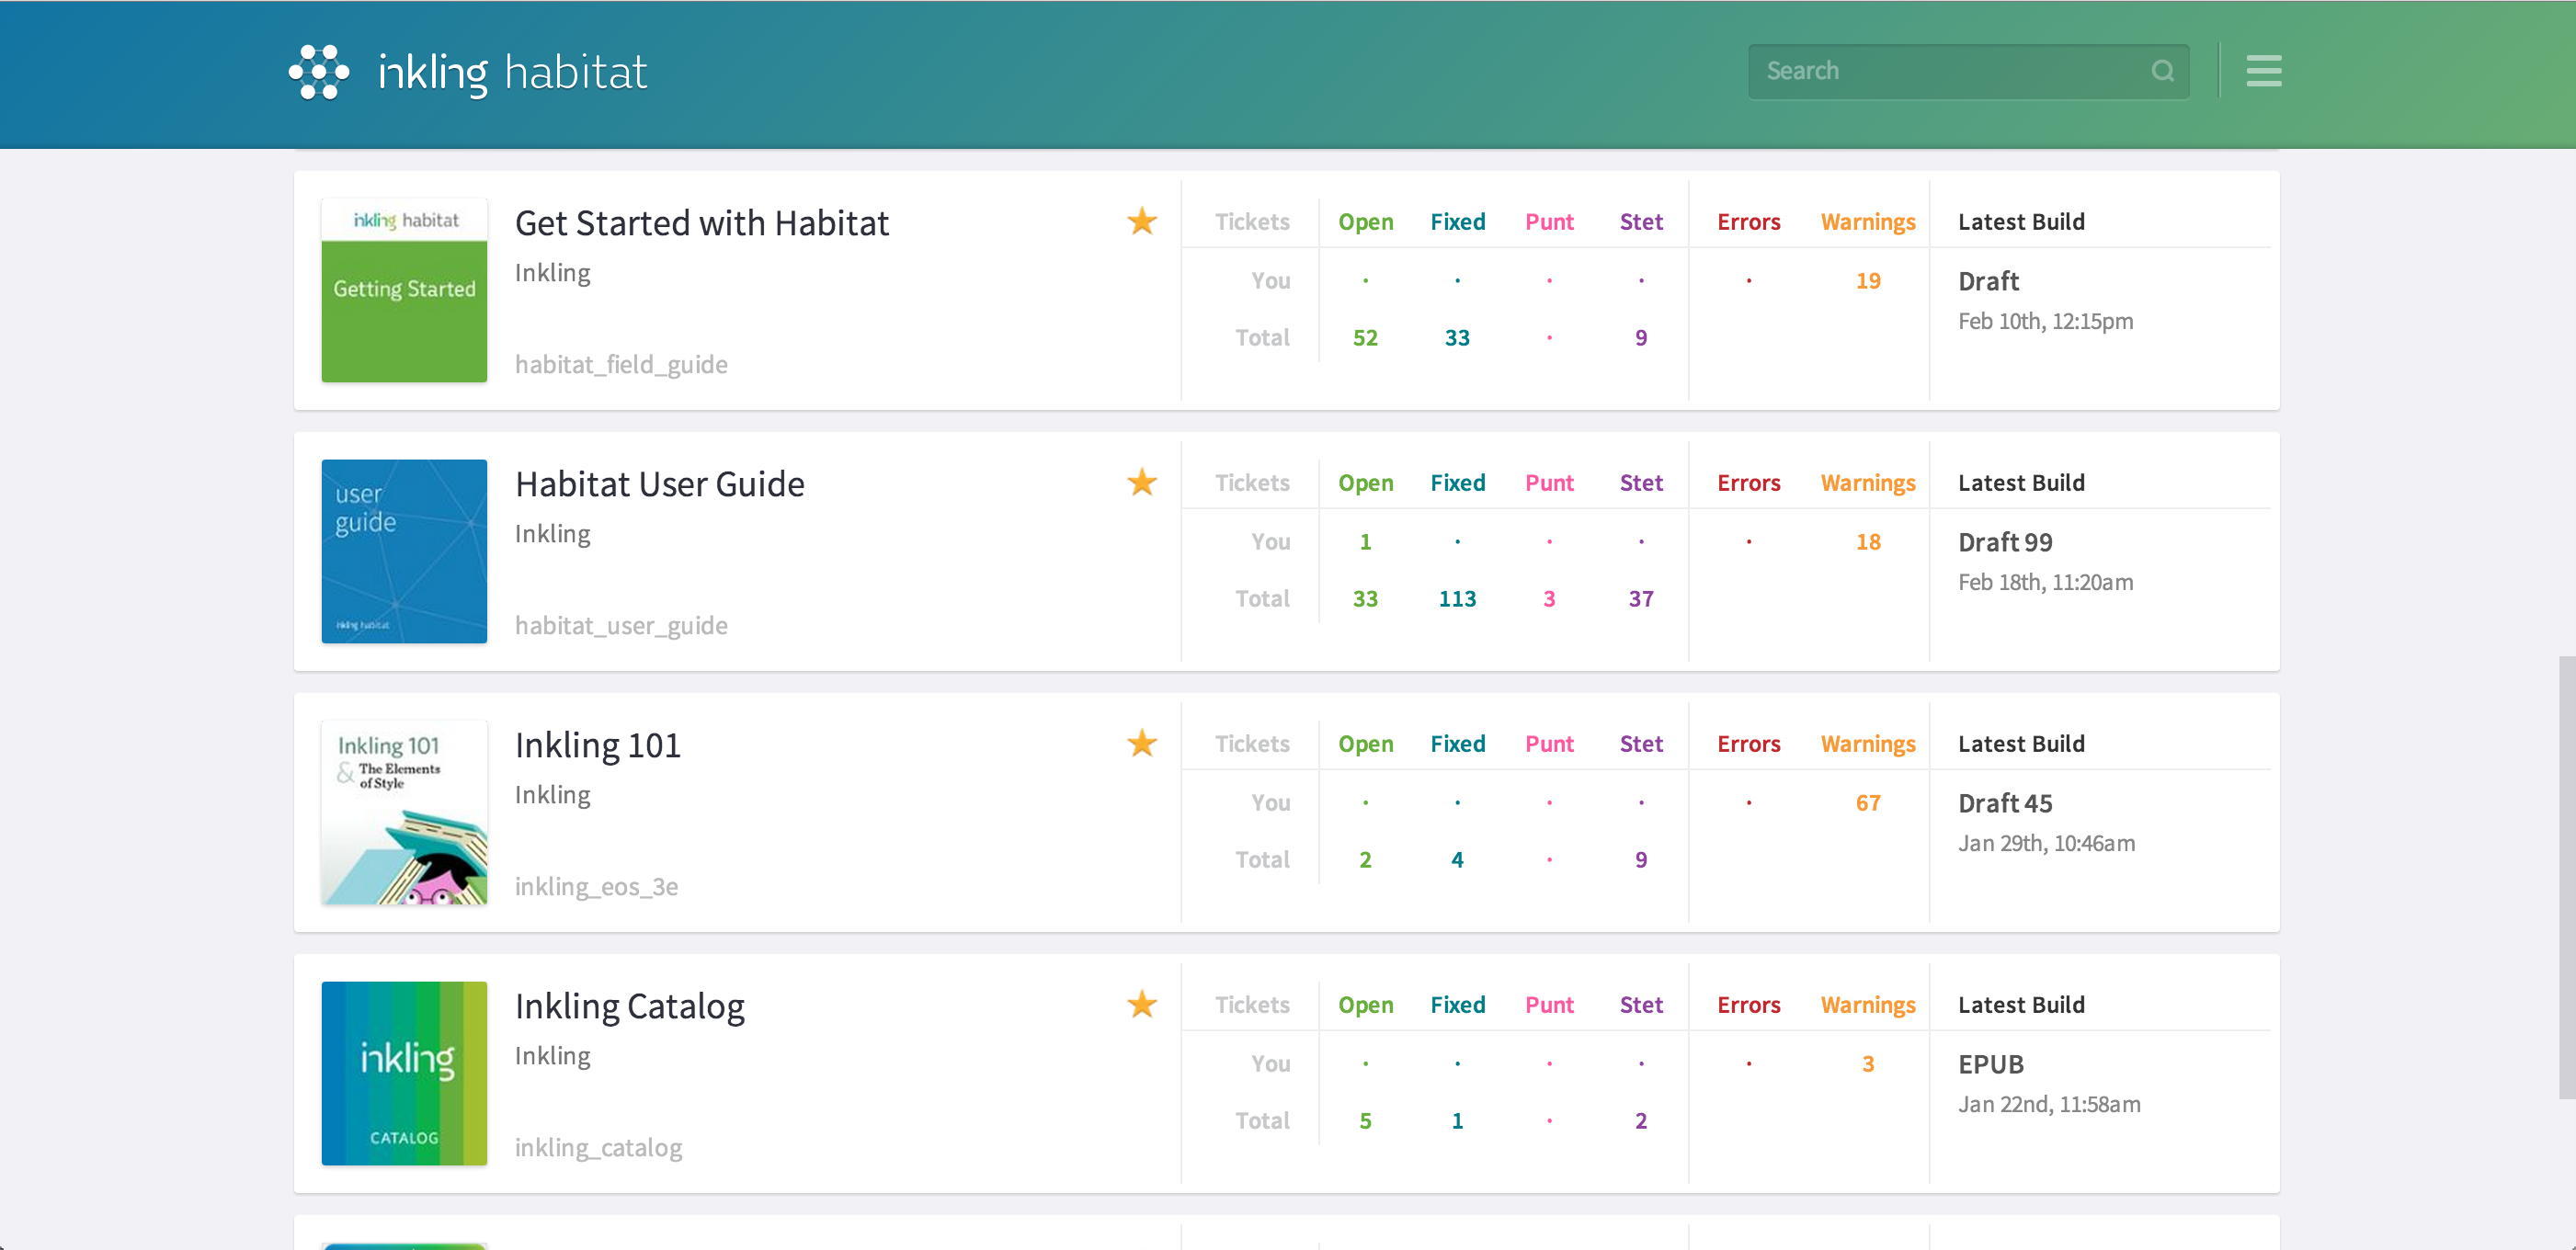Click Errors header in Habitat User Guide card
The height and width of the screenshot is (1250, 2576).
[x=1748, y=483]
